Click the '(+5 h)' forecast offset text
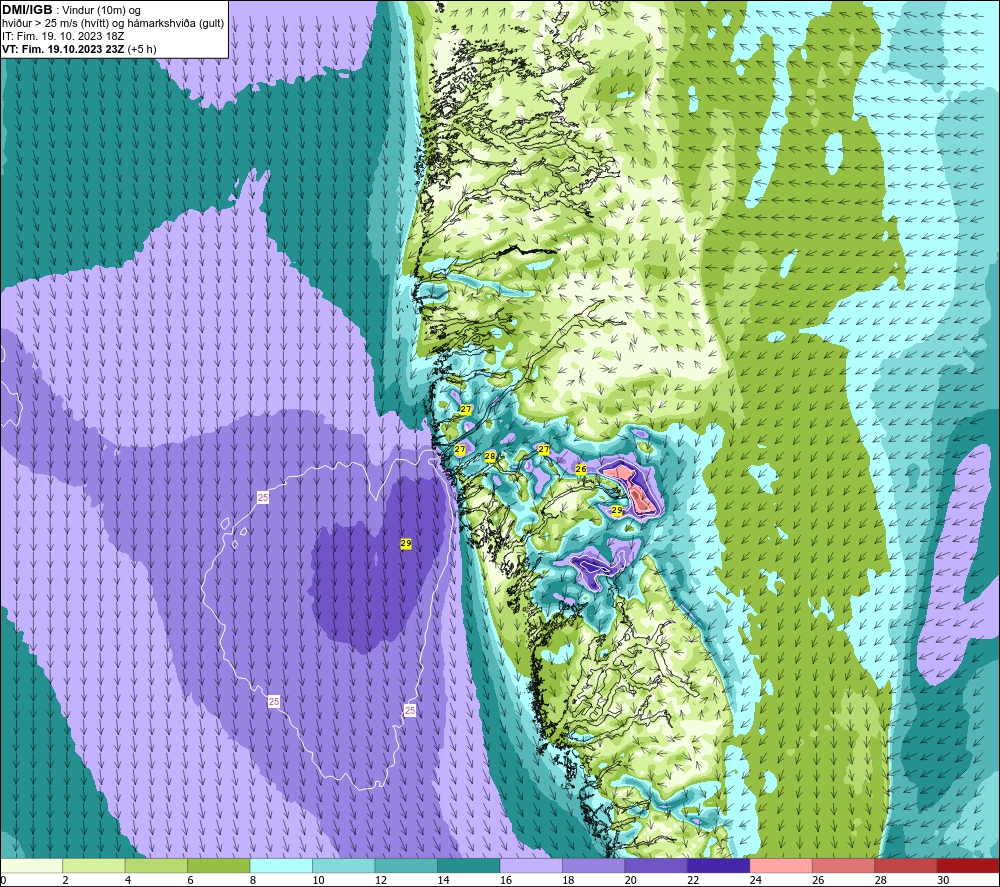This screenshot has width=1000, height=887. [142, 49]
